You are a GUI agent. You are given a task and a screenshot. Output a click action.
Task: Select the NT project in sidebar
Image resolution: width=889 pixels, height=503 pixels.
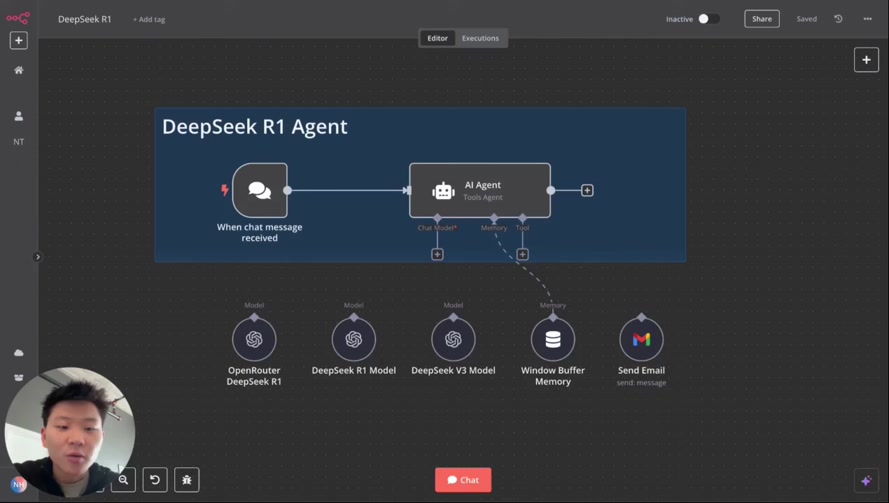[x=19, y=142]
